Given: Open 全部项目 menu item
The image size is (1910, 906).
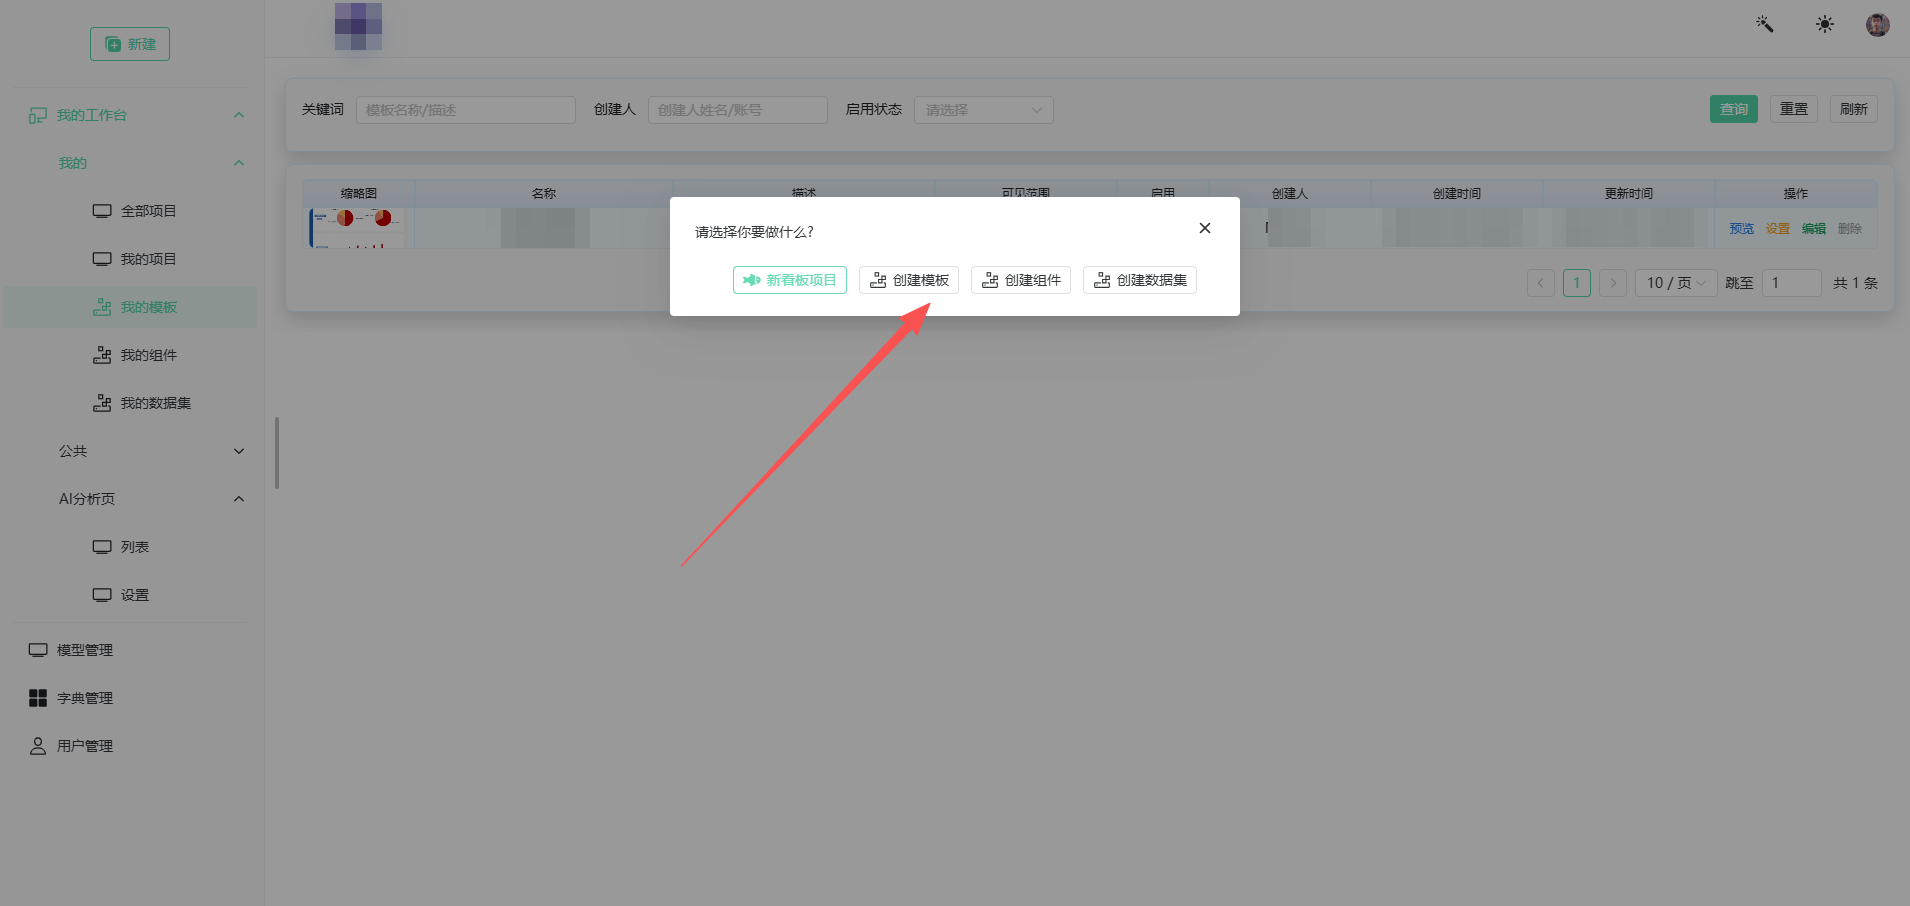Looking at the screenshot, I should 130,211.
